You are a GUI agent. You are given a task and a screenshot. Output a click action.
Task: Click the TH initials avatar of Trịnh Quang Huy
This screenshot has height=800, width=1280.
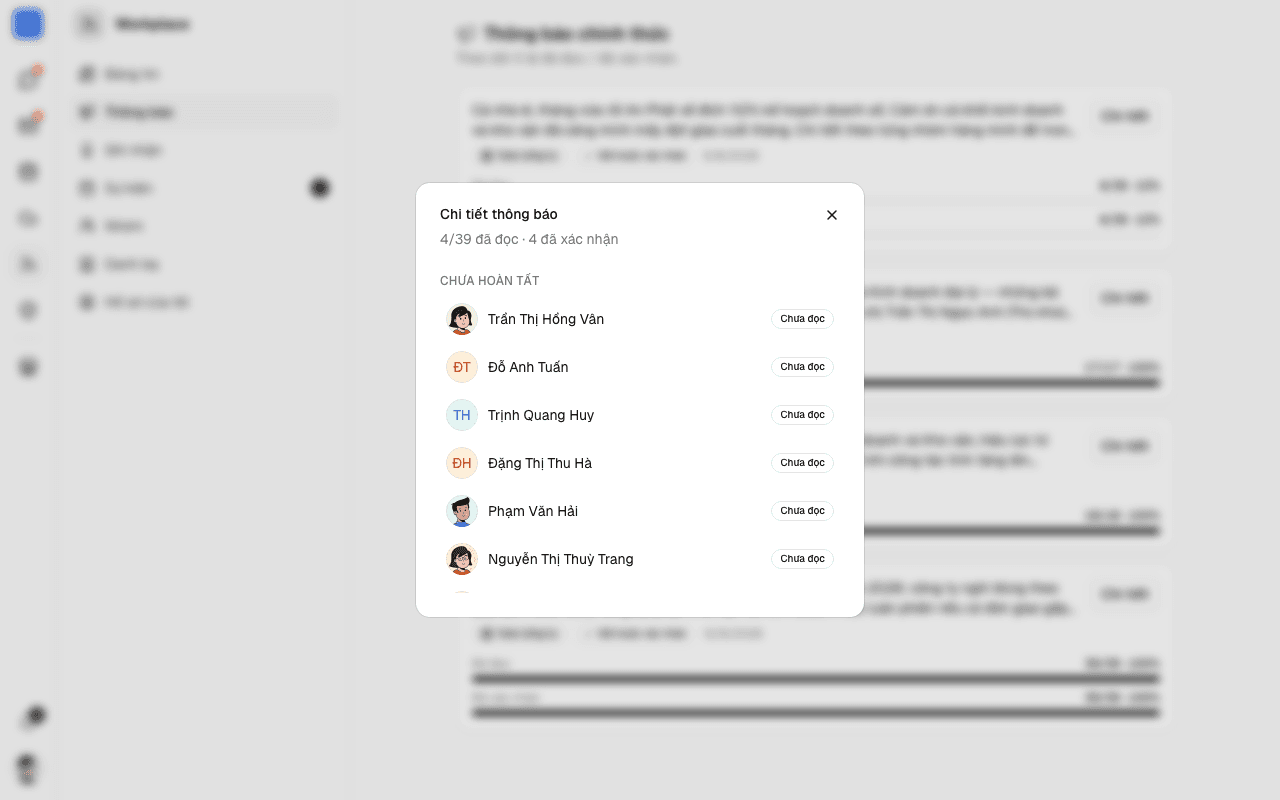click(462, 415)
